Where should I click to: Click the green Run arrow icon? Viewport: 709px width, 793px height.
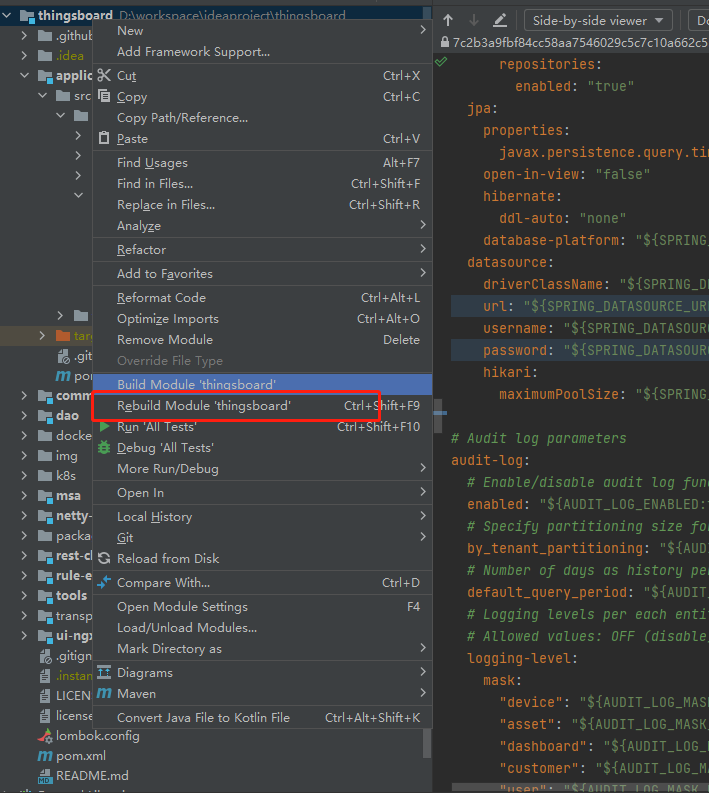[x=104, y=427]
